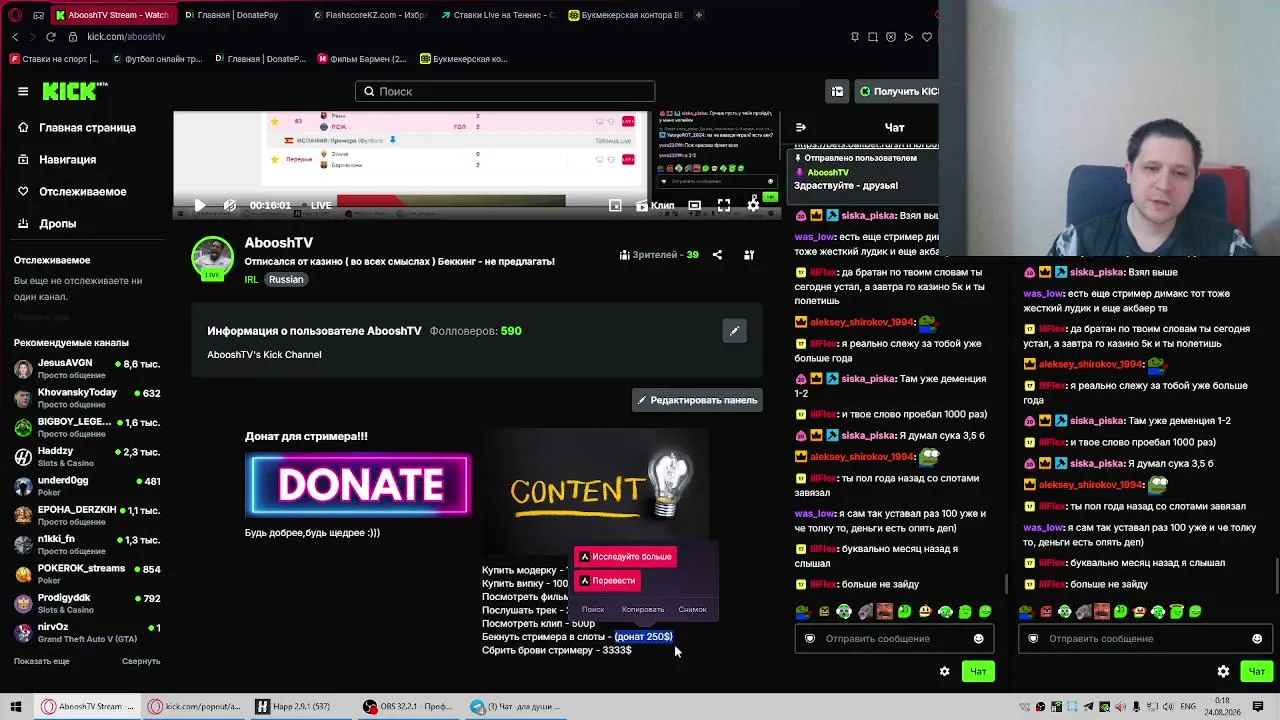Image resolution: width=1280 pixels, height=720 pixels.
Task: Open OBS 32.2.1 in the taskbar
Action: (408, 707)
